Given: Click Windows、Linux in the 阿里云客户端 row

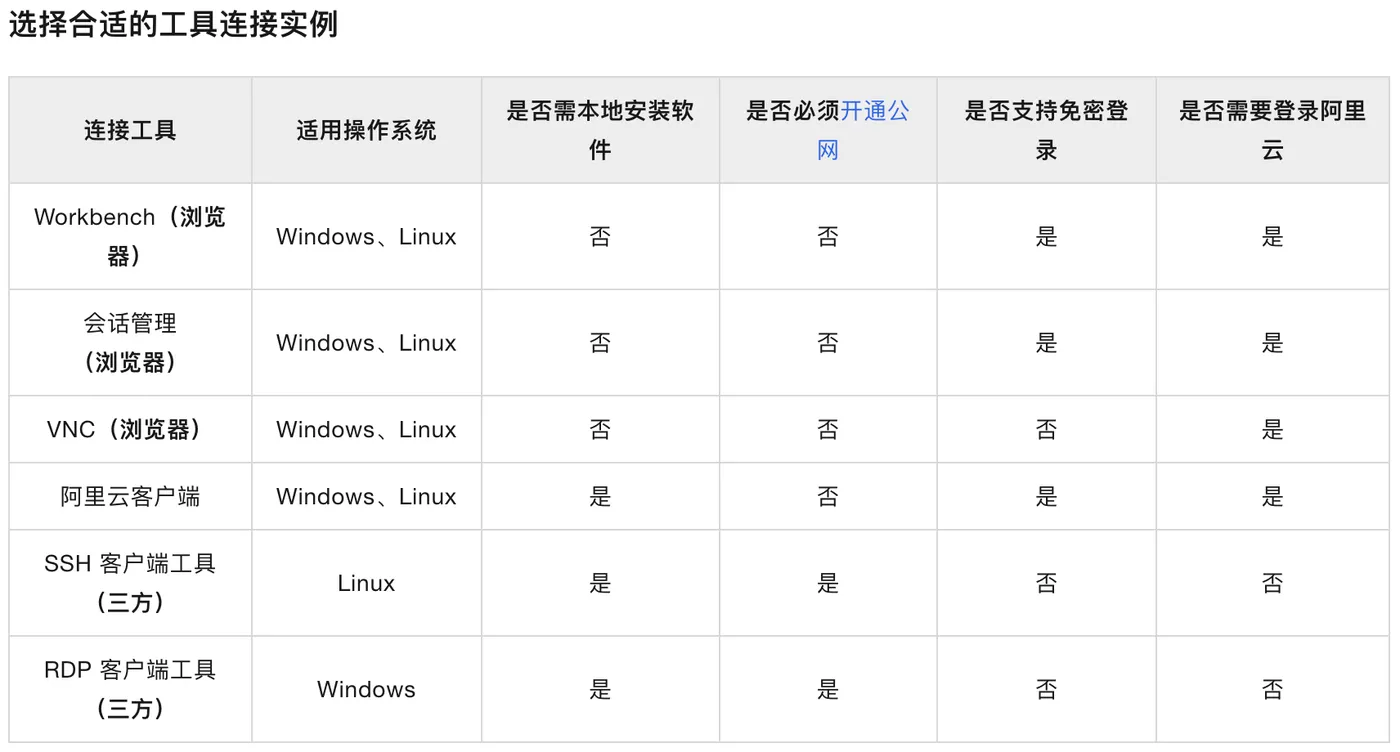Looking at the screenshot, I should click(366, 496).
